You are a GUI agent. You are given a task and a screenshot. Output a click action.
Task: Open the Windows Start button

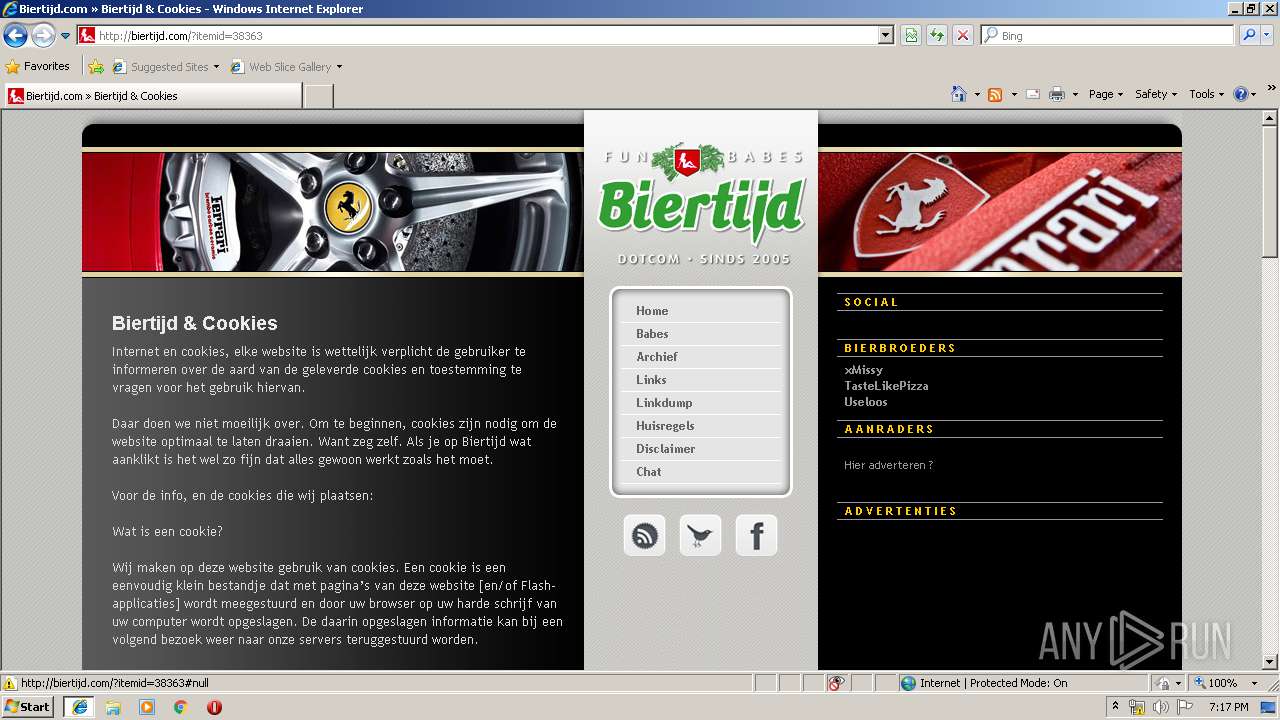27,706
